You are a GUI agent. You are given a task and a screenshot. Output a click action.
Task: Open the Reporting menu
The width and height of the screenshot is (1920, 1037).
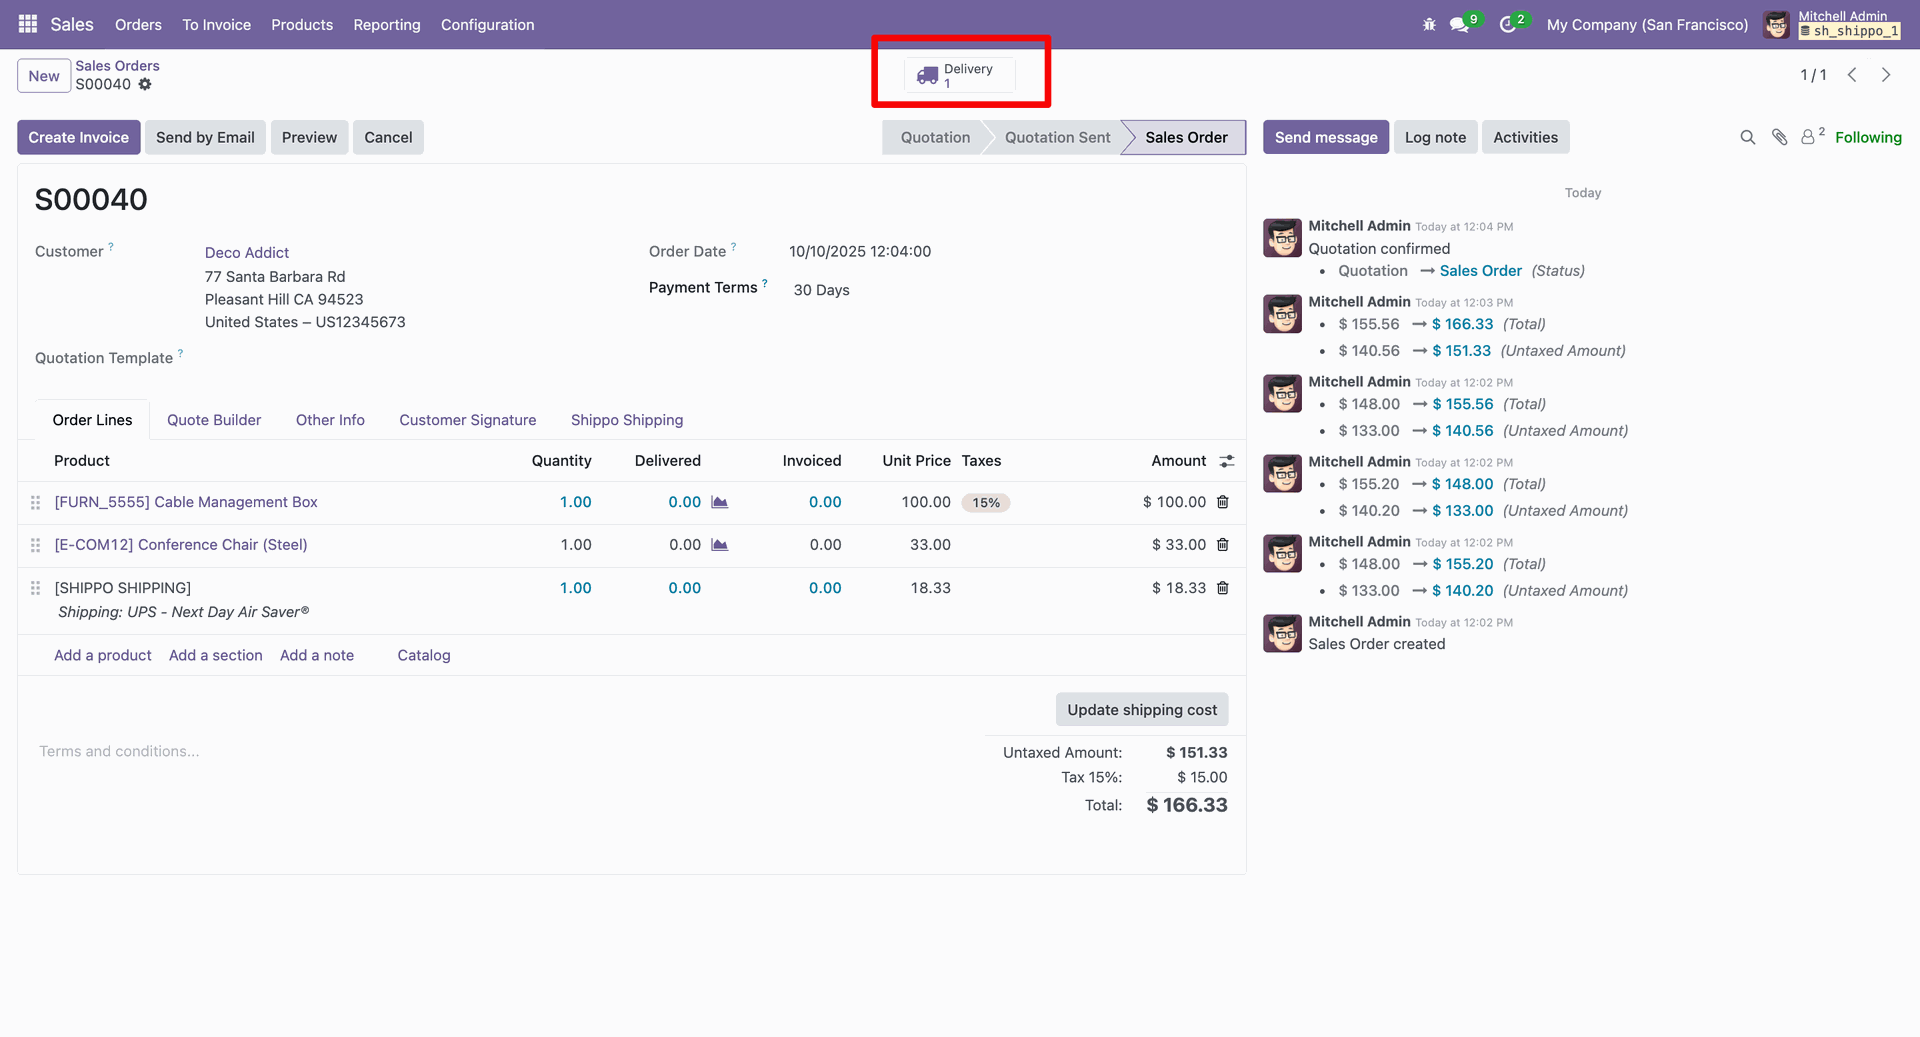click(x=386, y=24)
